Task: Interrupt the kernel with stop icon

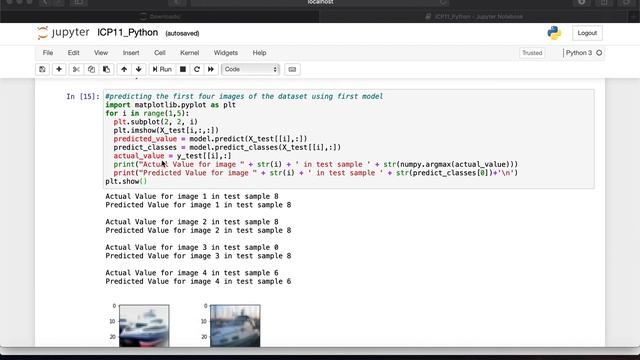Action: coord(183,69)
